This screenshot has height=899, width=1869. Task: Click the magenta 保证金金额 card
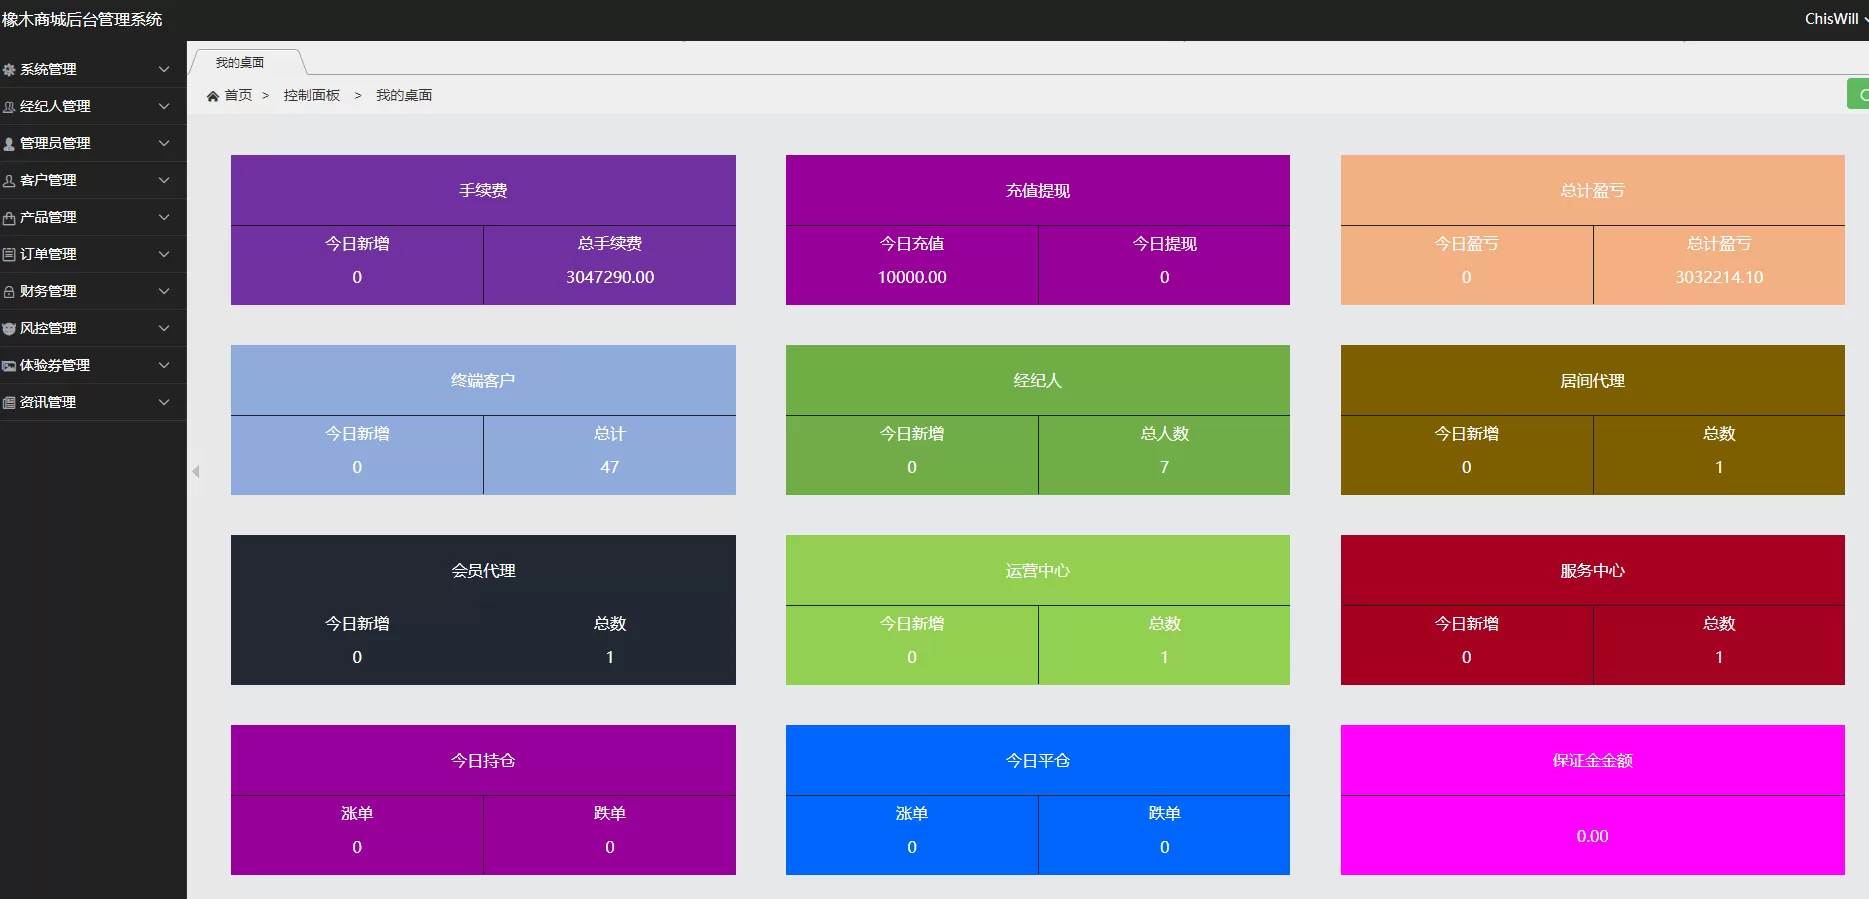[x=1592, y=800]
